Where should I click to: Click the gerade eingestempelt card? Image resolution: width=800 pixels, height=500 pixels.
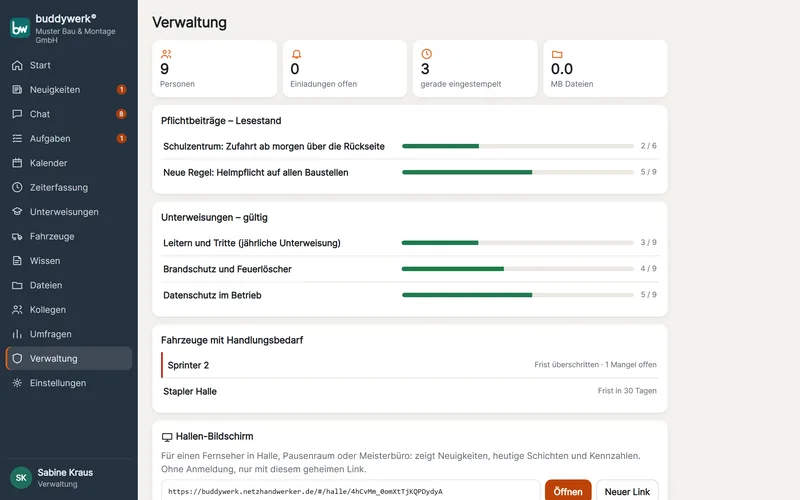[475, 68]
